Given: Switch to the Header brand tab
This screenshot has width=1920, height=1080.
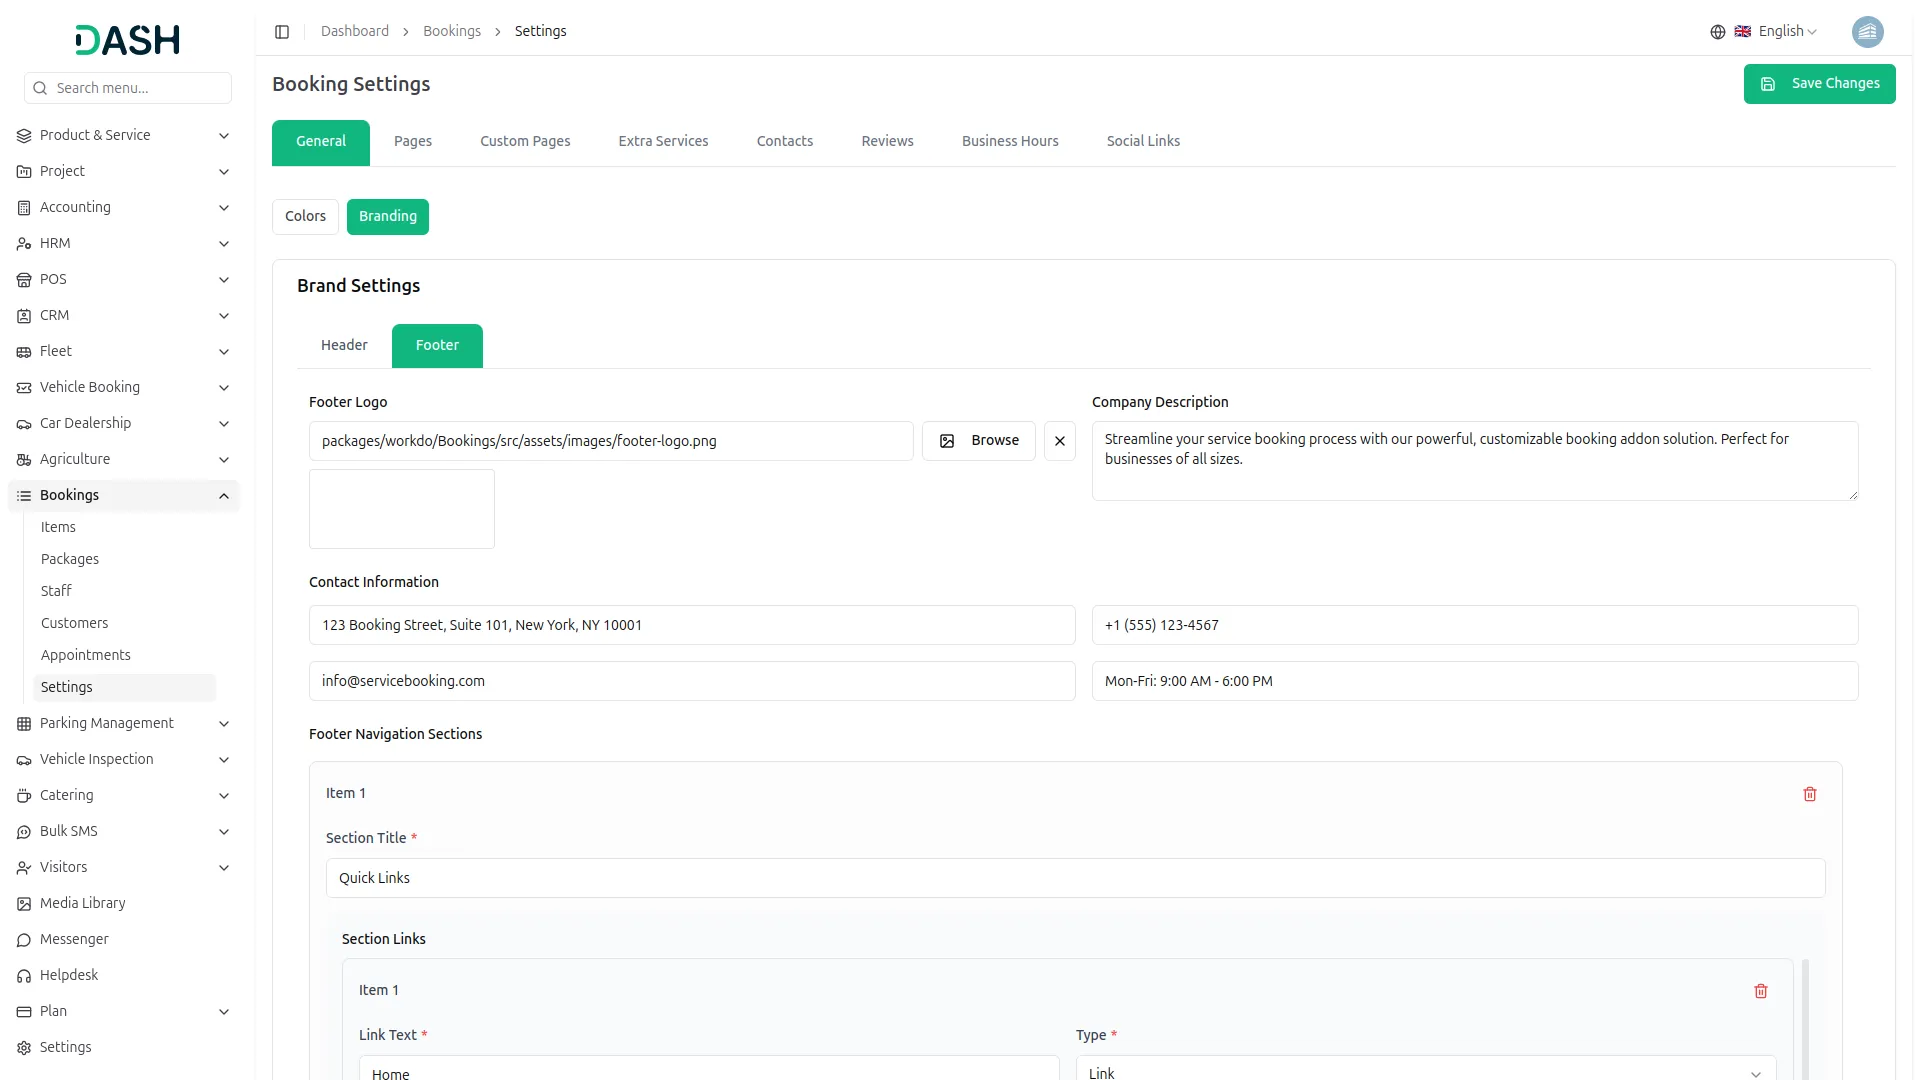Looking at the screenshot, I should [x=344, y=346].
